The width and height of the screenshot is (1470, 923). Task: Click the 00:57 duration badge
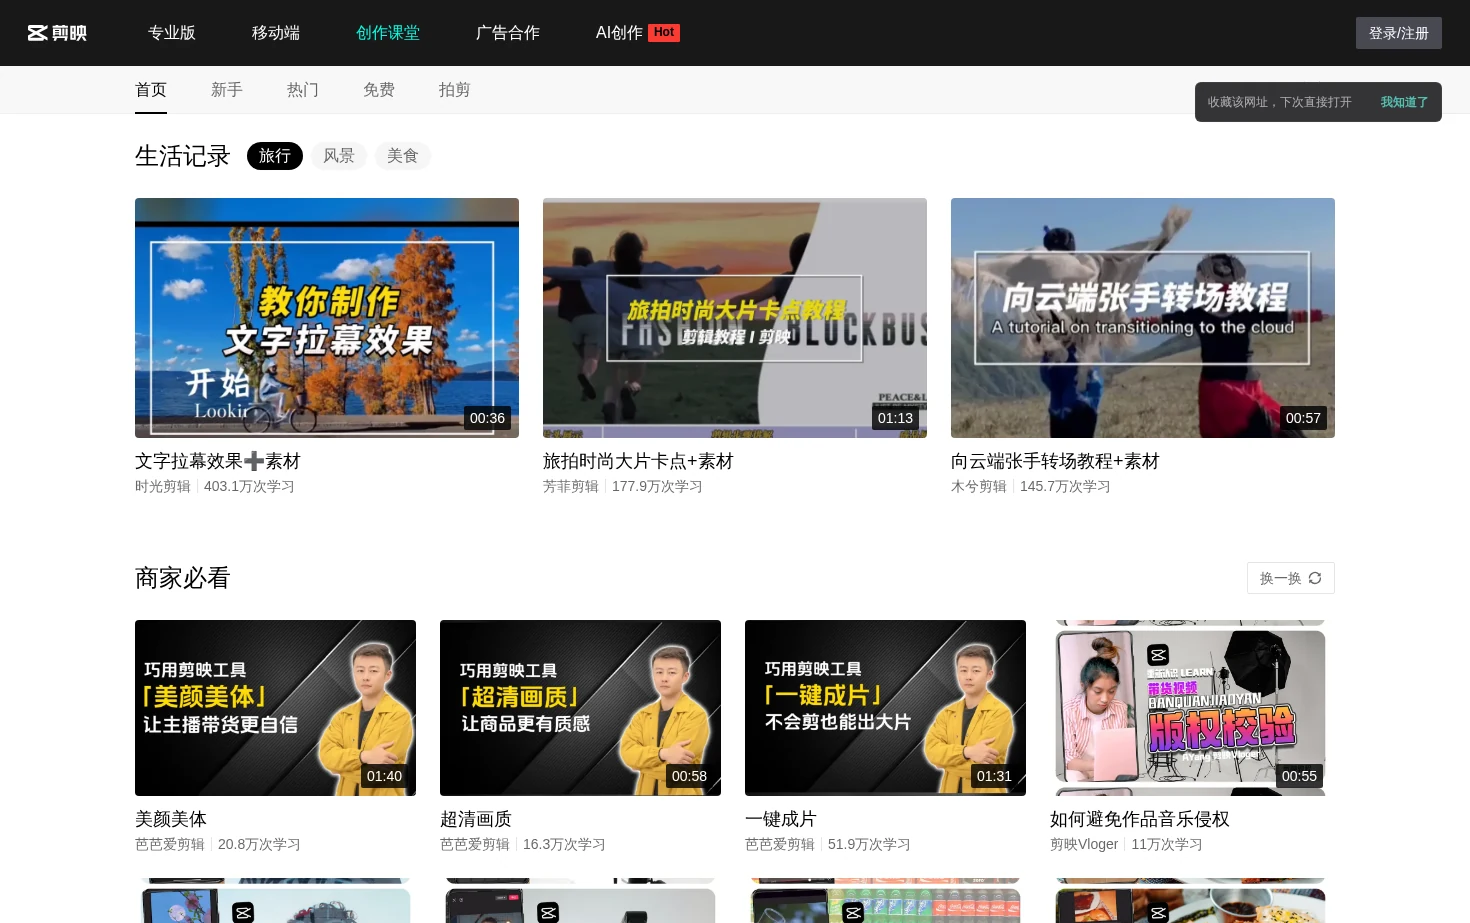[1303, 418]
